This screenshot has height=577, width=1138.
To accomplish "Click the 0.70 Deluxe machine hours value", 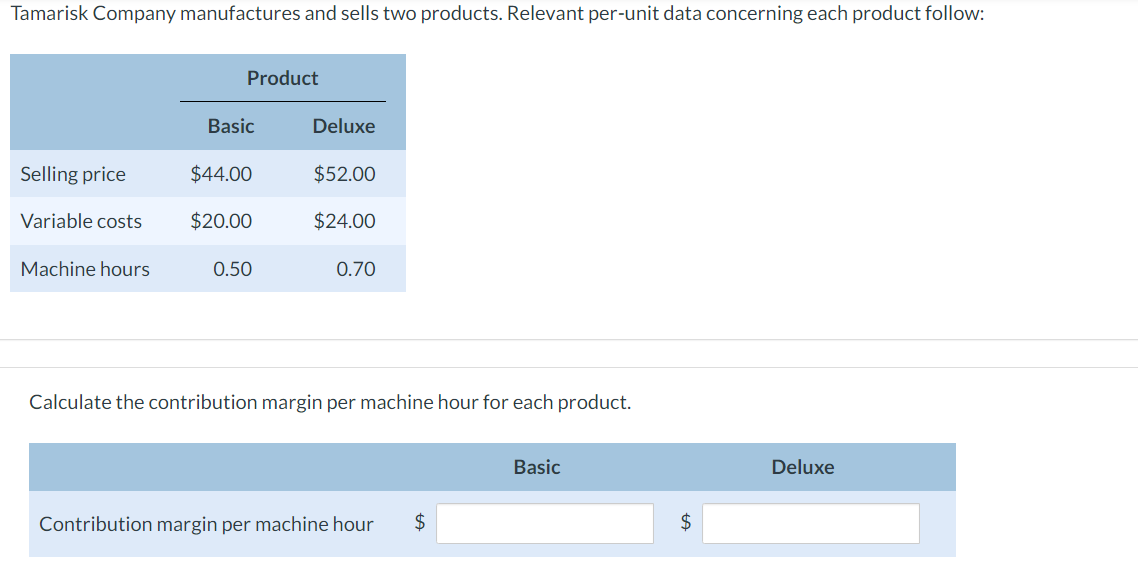I will [x=356, y=269].
